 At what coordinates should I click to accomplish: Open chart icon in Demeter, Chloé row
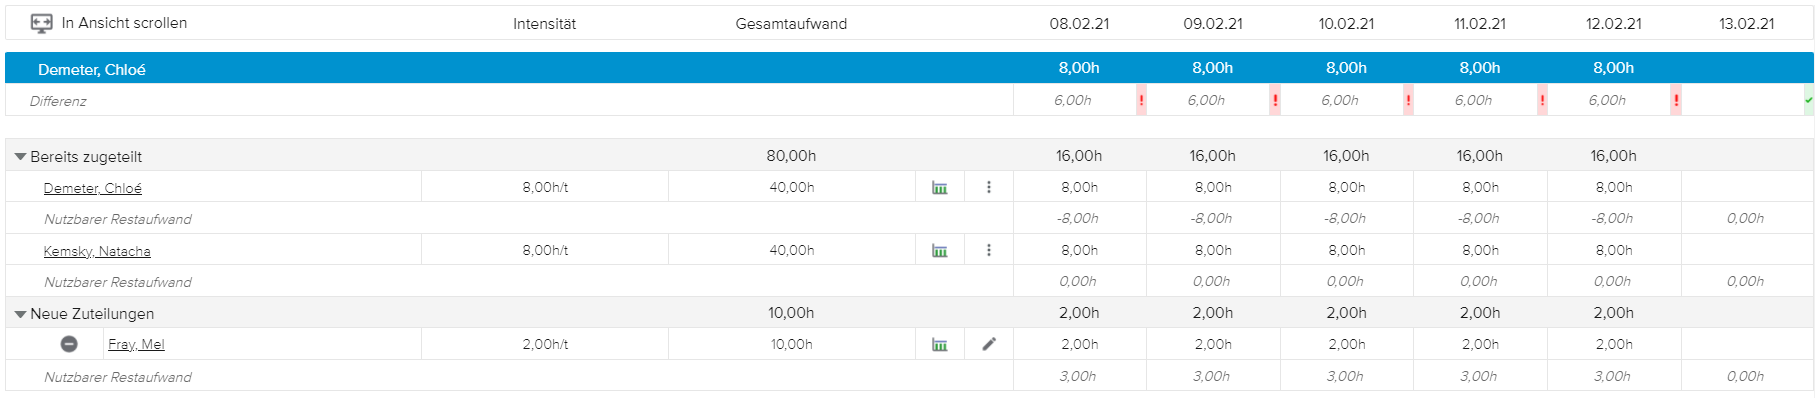pos(939,188)
